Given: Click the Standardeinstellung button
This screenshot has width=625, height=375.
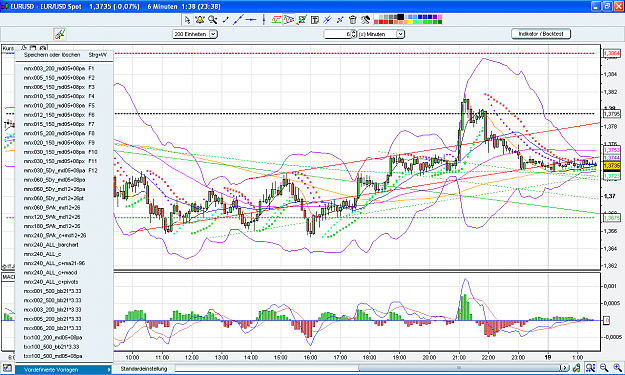Looking at the screenshot, I should (x=144, y=369).
